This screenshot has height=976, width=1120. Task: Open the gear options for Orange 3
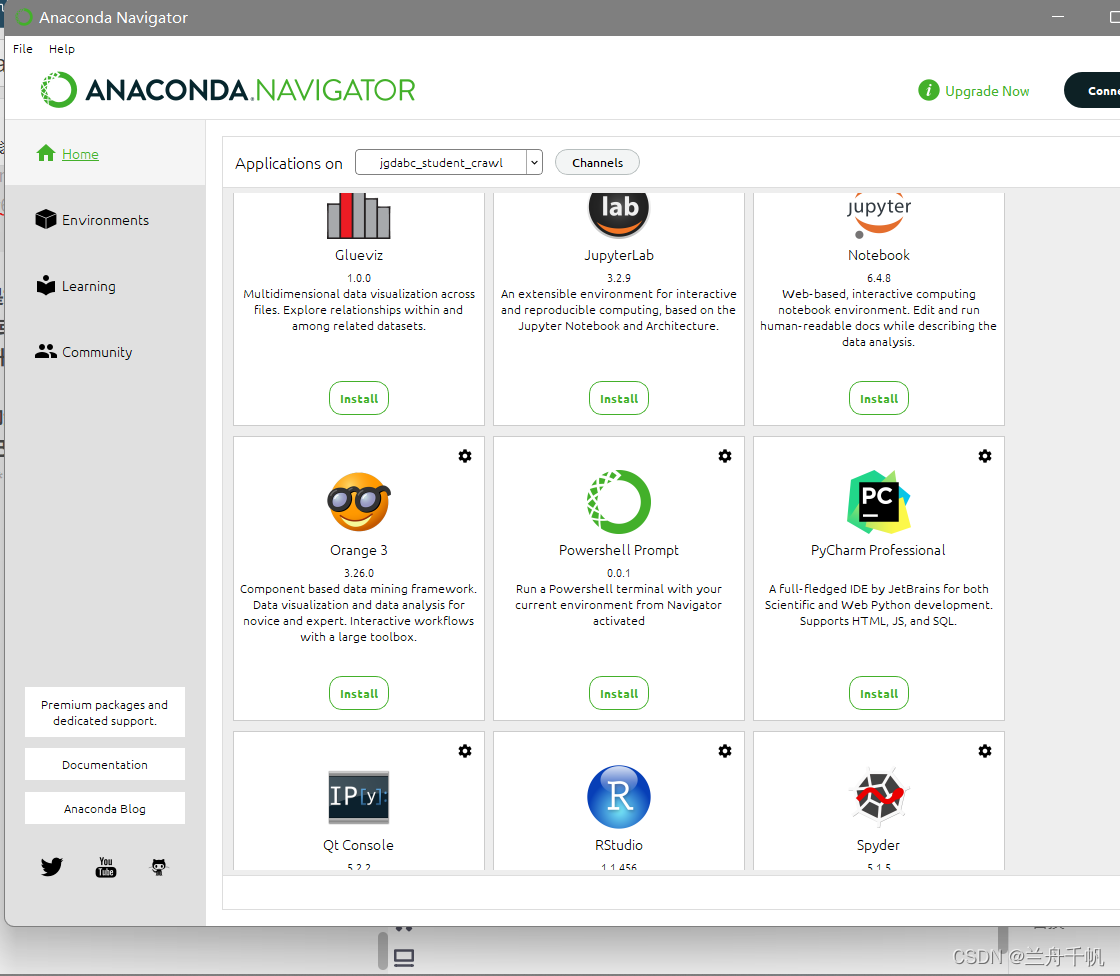465,456
